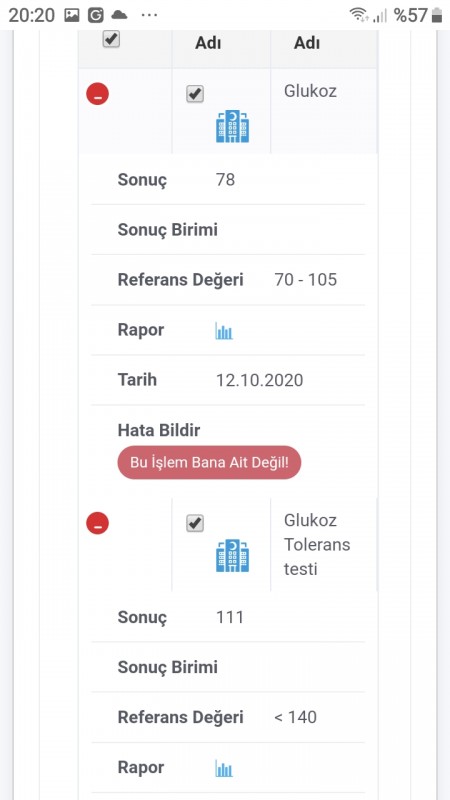Select the Tarih 12.10.2020 value
The image size is (450, 800).
click(259, 381)
